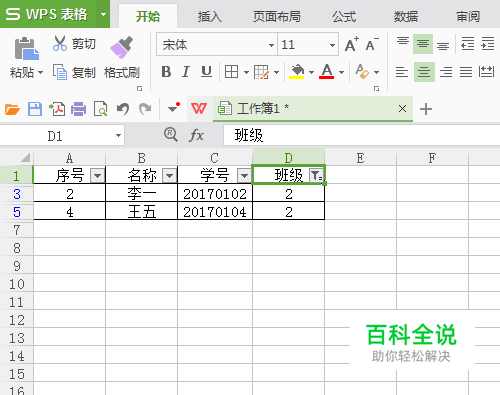Screen dimensions: 500x395
Task: Click the export to PDF icon
Action: pyautogui.click(x=57, y=109)
